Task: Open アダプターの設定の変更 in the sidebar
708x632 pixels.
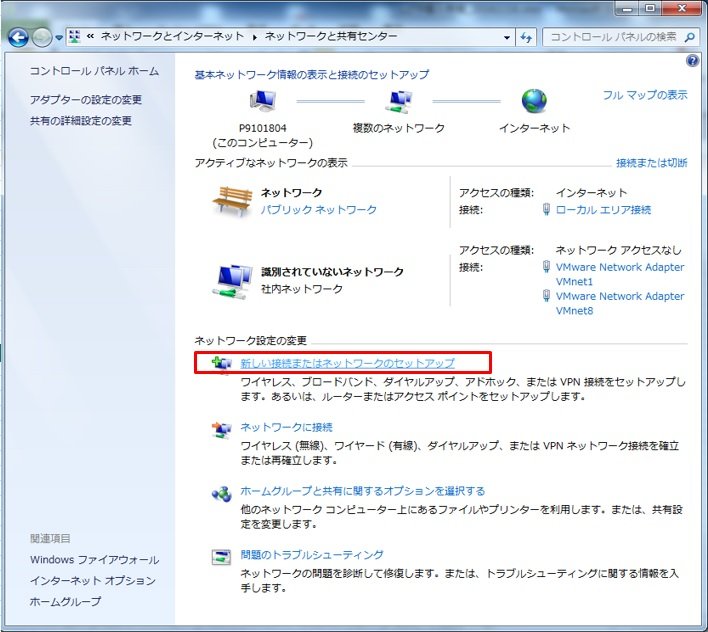Action: [x=86, y=100]
